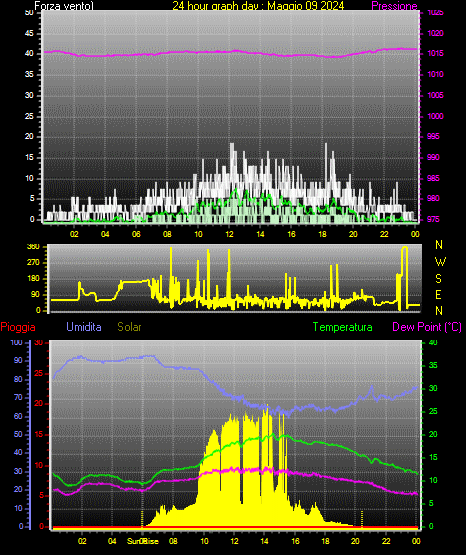The image size is (466, 555).
Task: Click the white '15' wind speed axis value
Action: point(29,157)
